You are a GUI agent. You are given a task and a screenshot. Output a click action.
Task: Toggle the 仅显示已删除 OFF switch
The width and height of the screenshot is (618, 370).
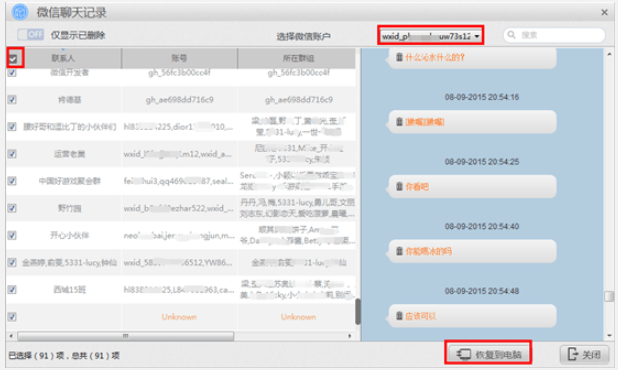click(x=30, y=35)
